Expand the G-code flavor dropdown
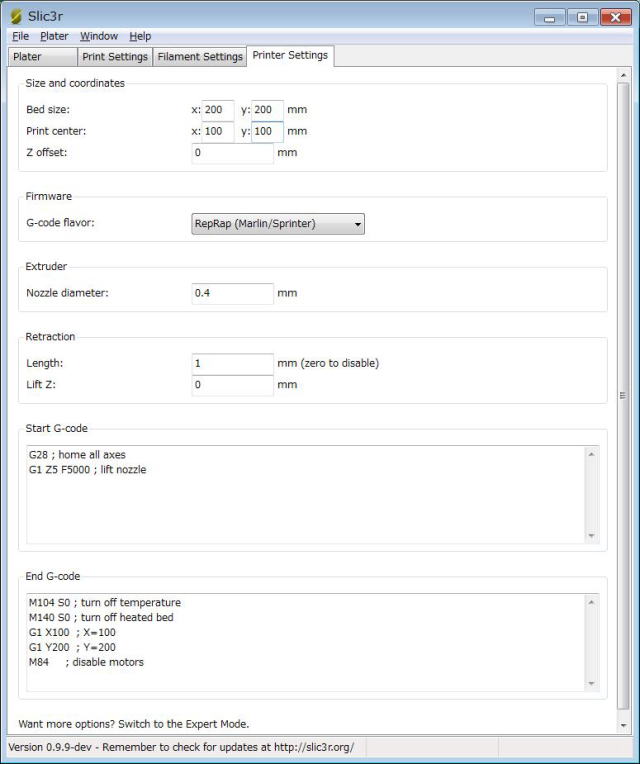 278,224
